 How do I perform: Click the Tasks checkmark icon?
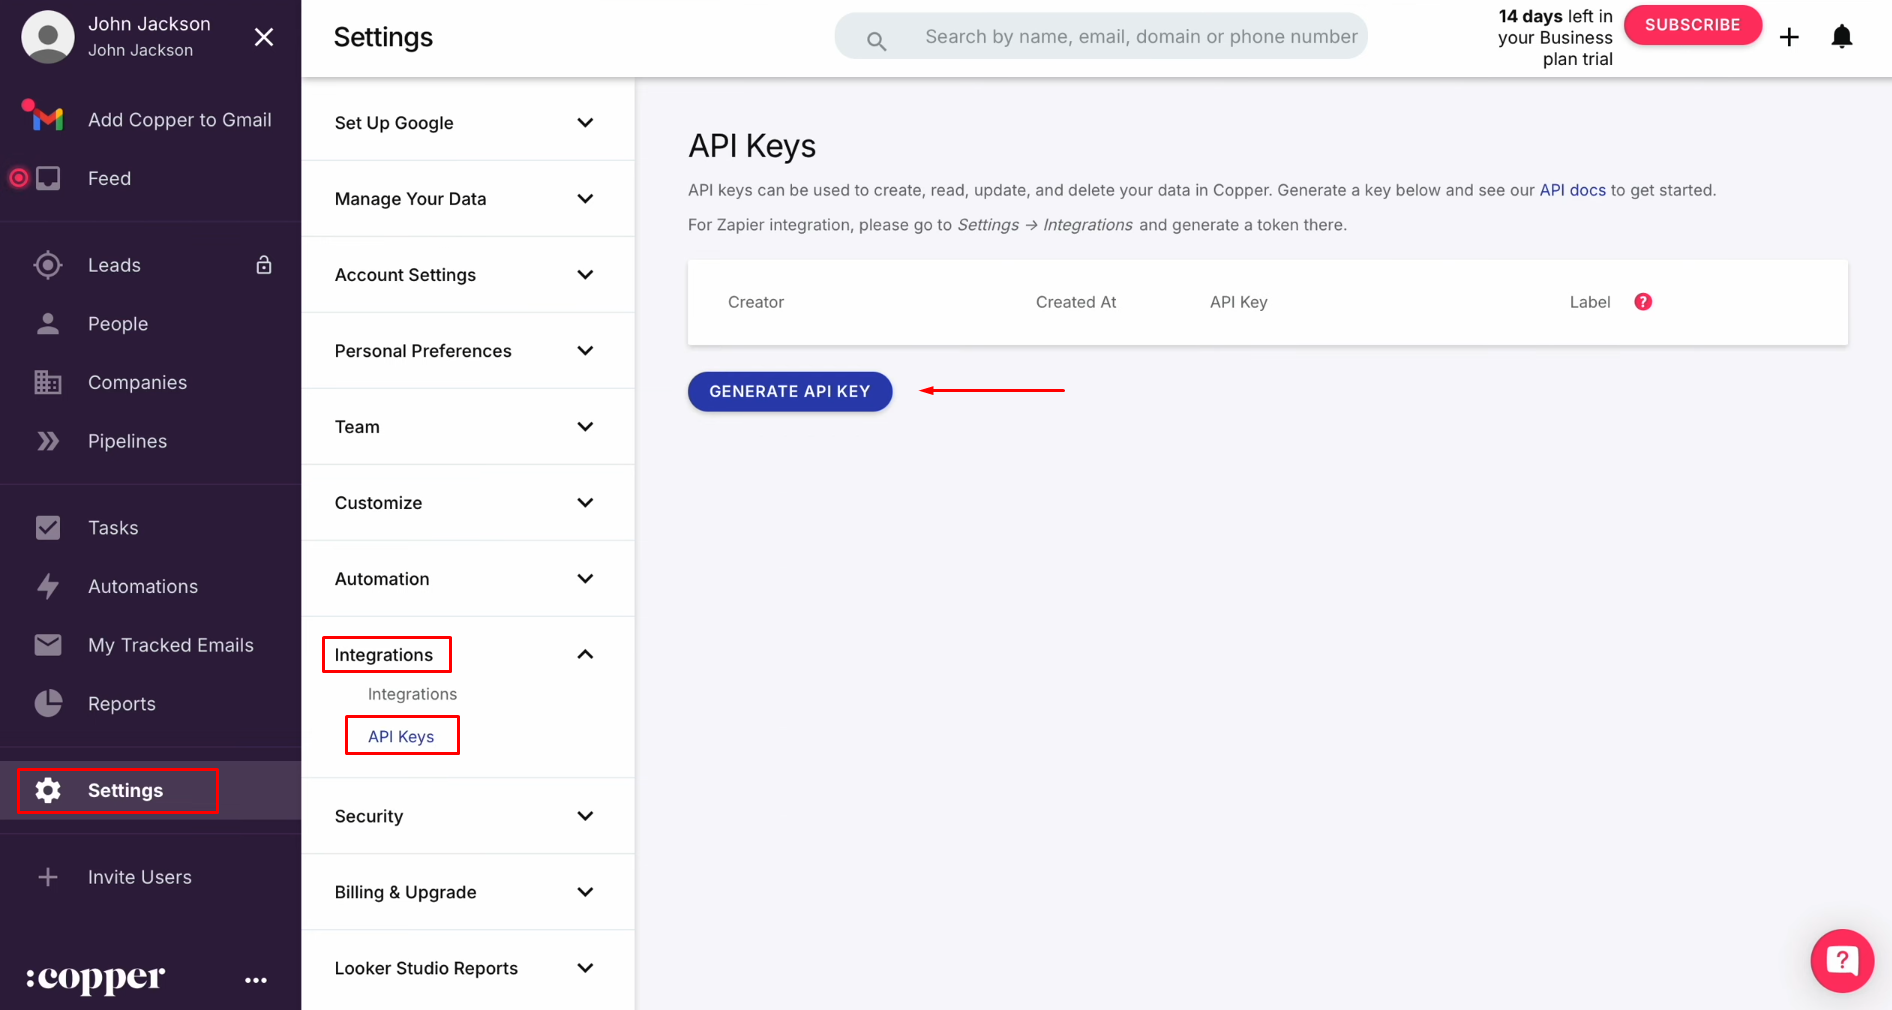click(x=48, y=528)
